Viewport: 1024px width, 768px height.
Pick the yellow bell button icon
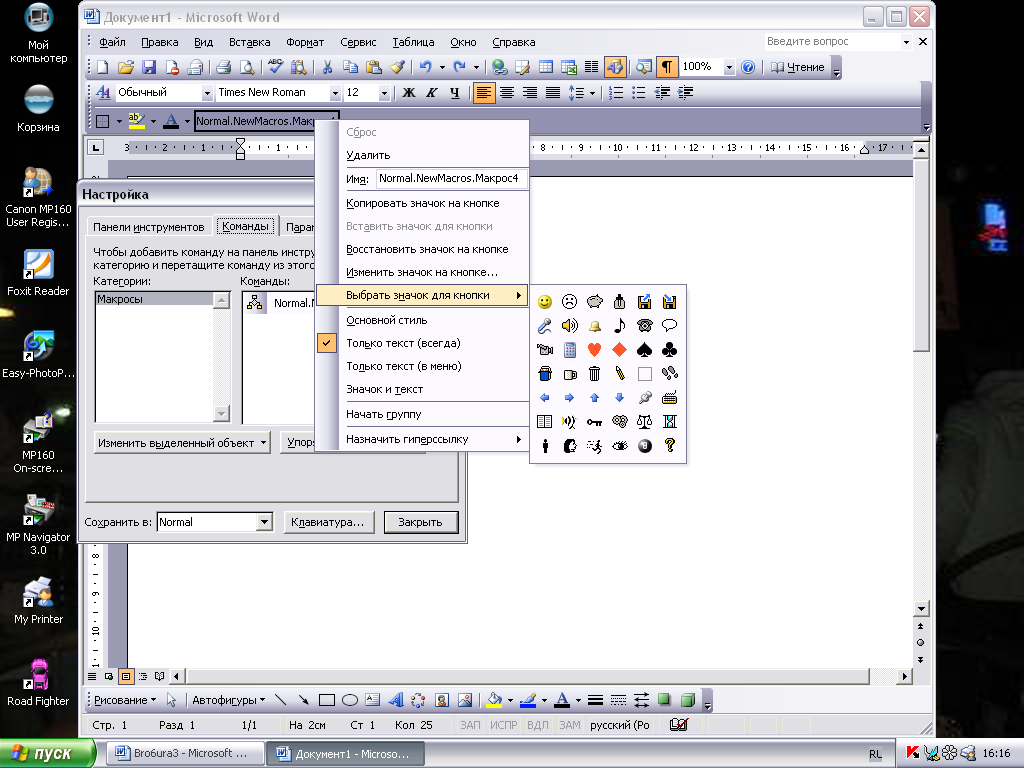pos(594,326)
